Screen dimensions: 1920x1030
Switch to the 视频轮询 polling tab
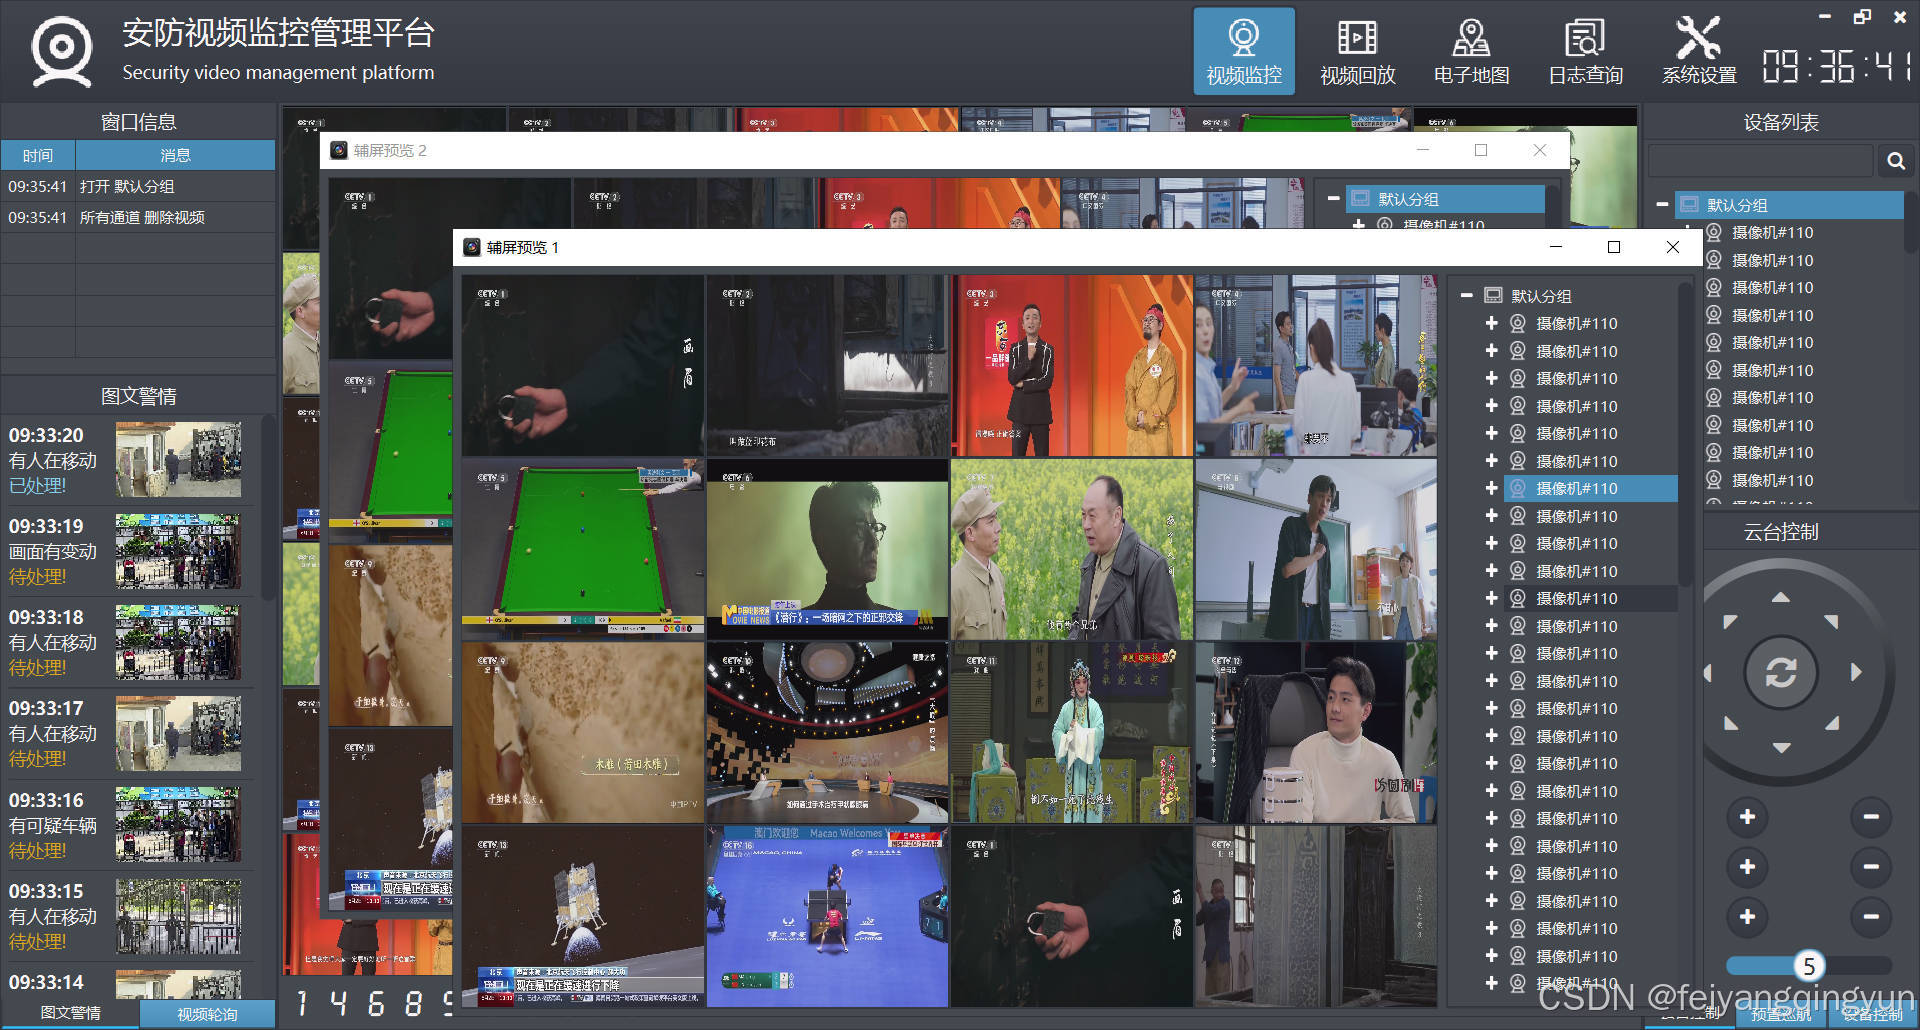tap(207, 1014)
